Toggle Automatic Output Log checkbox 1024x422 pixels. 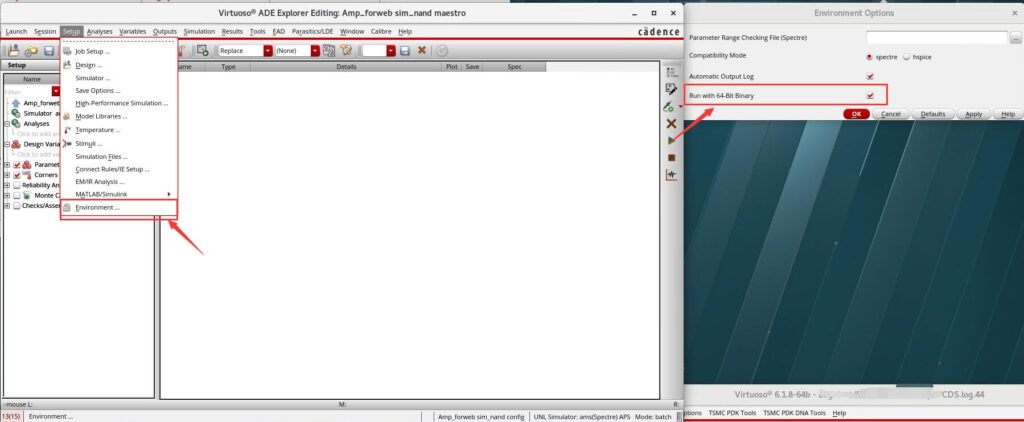(870, 76)
